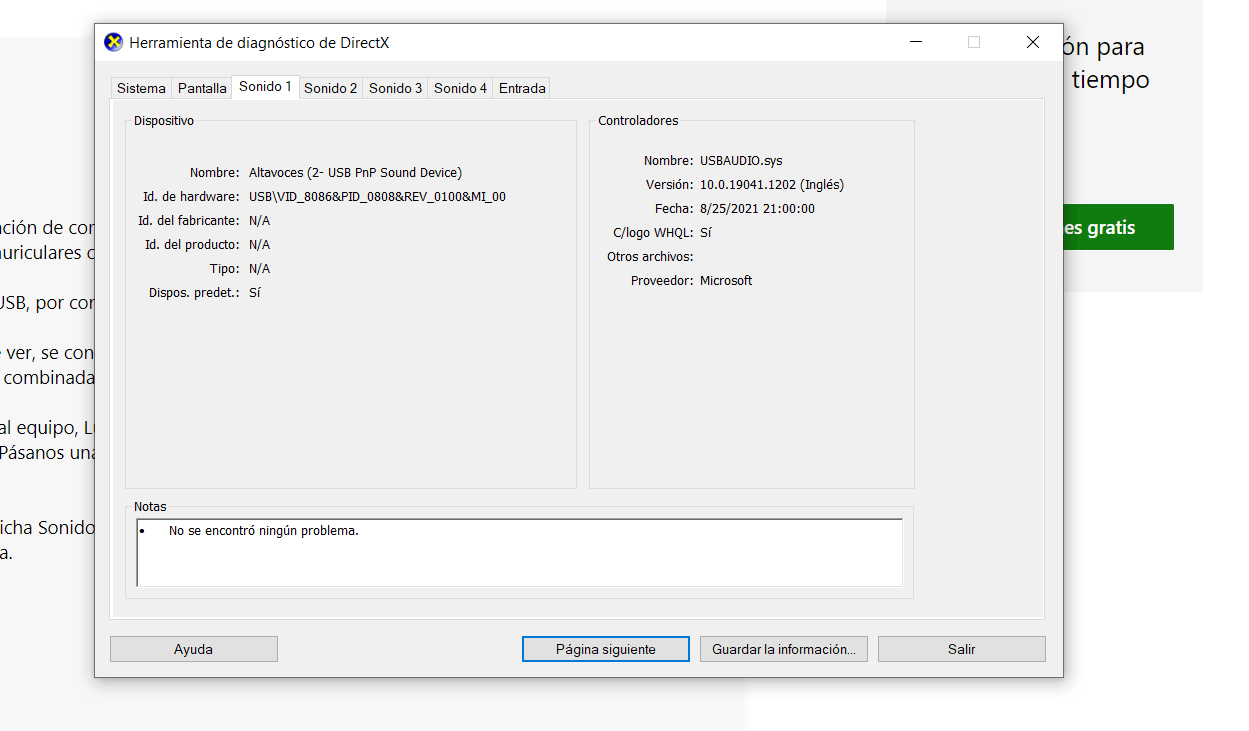Select driver name USBAUDIO.sys
The height and width of the screenshot is (731, 1249).
pyautogui.click(x=741, y=160)
